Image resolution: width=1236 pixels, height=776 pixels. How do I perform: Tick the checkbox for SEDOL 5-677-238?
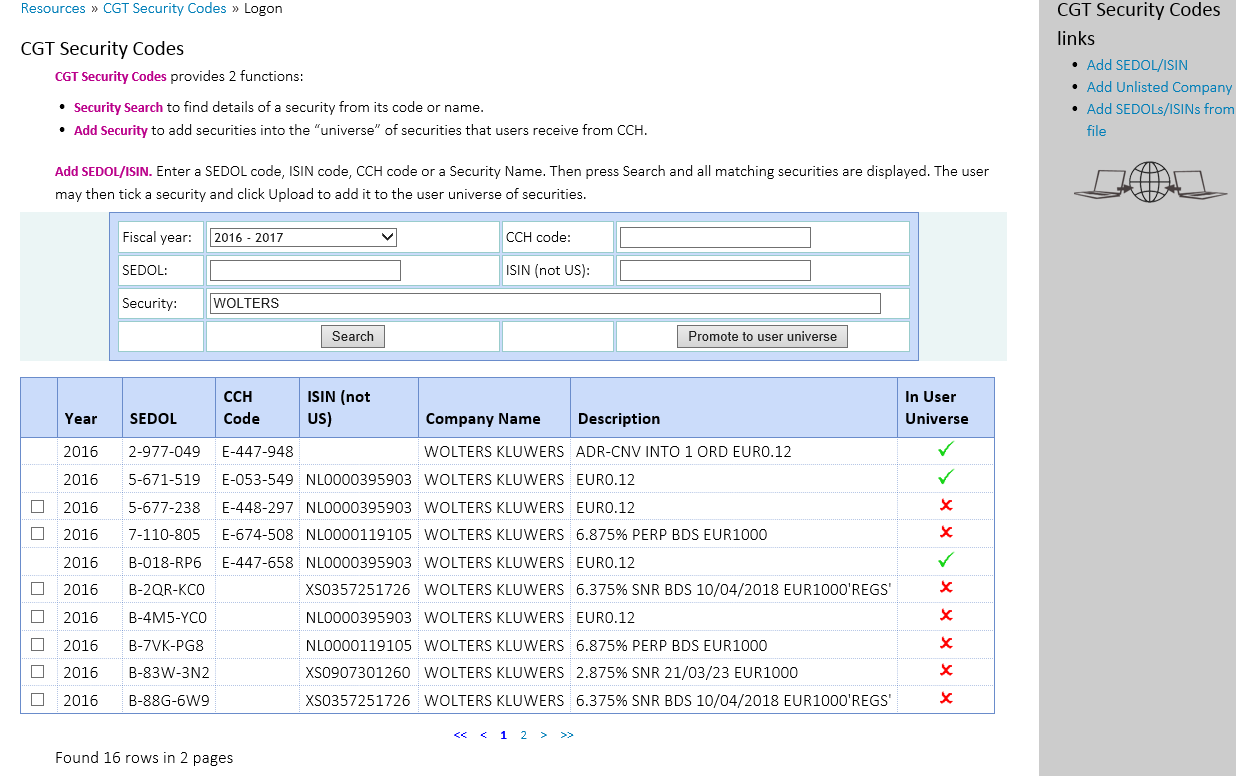click(38, 507)
